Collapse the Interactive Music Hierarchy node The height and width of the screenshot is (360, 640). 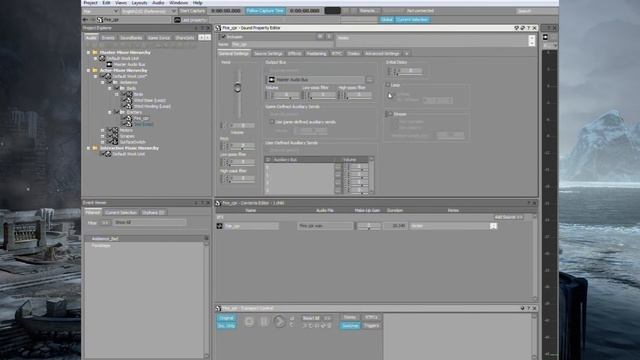[88, 148]
